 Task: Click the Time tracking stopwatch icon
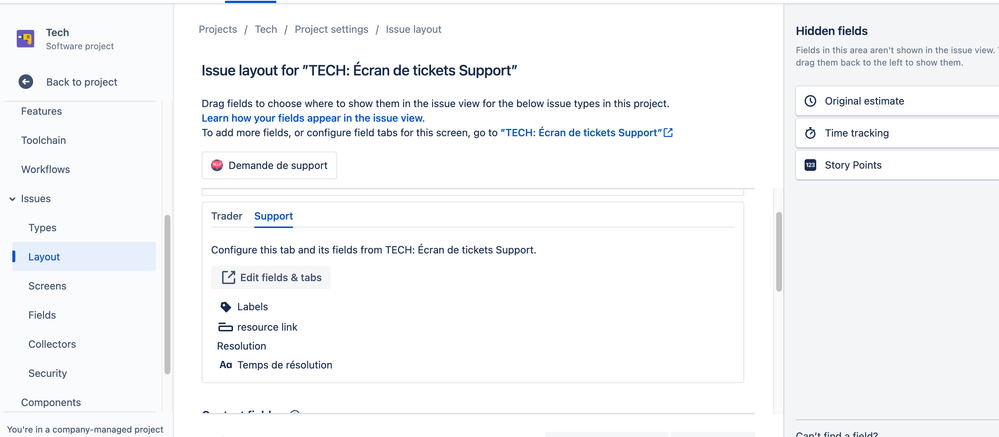tap(810, 133)
